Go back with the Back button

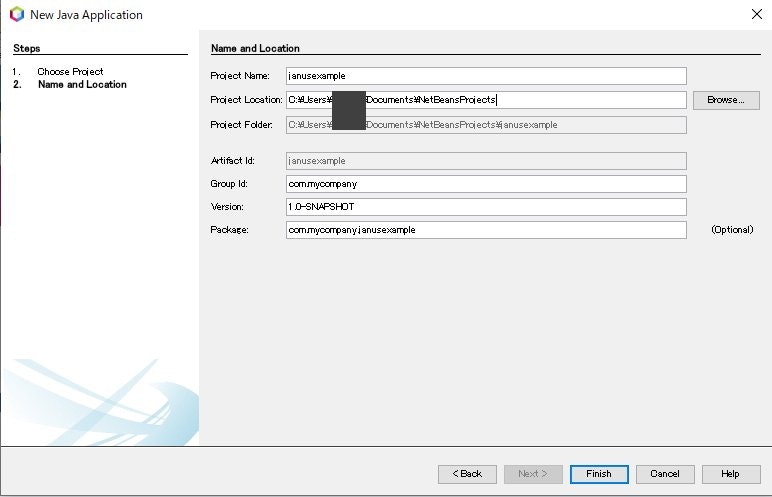pos(467,474)
